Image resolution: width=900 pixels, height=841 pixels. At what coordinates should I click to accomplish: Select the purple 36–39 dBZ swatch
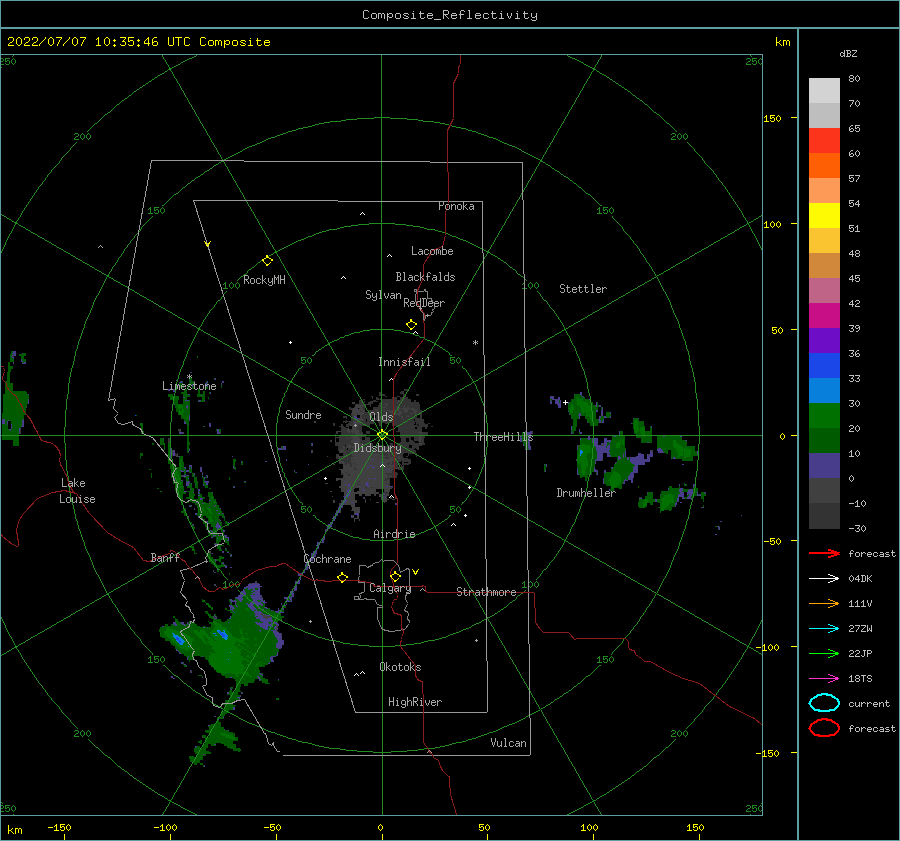824,340
